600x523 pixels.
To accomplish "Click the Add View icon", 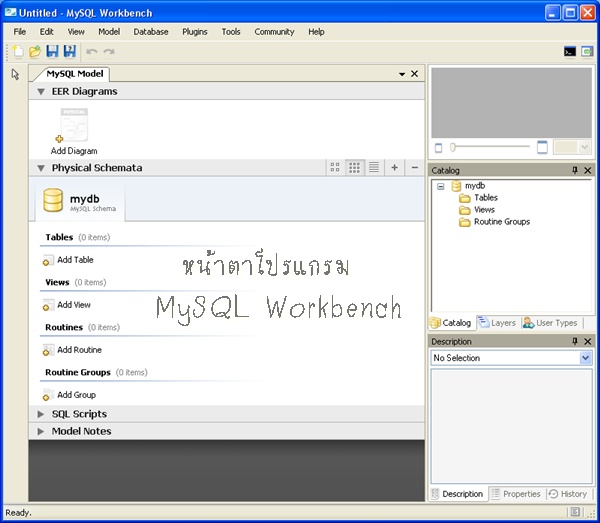I will [x=47, y=305].
